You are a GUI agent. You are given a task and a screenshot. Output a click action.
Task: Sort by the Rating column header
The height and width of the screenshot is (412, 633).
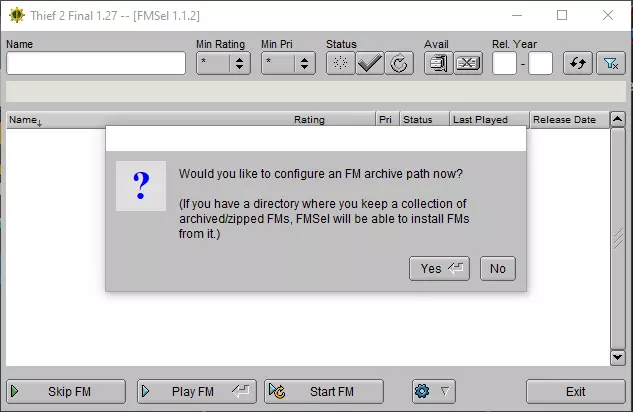(333, 120)
